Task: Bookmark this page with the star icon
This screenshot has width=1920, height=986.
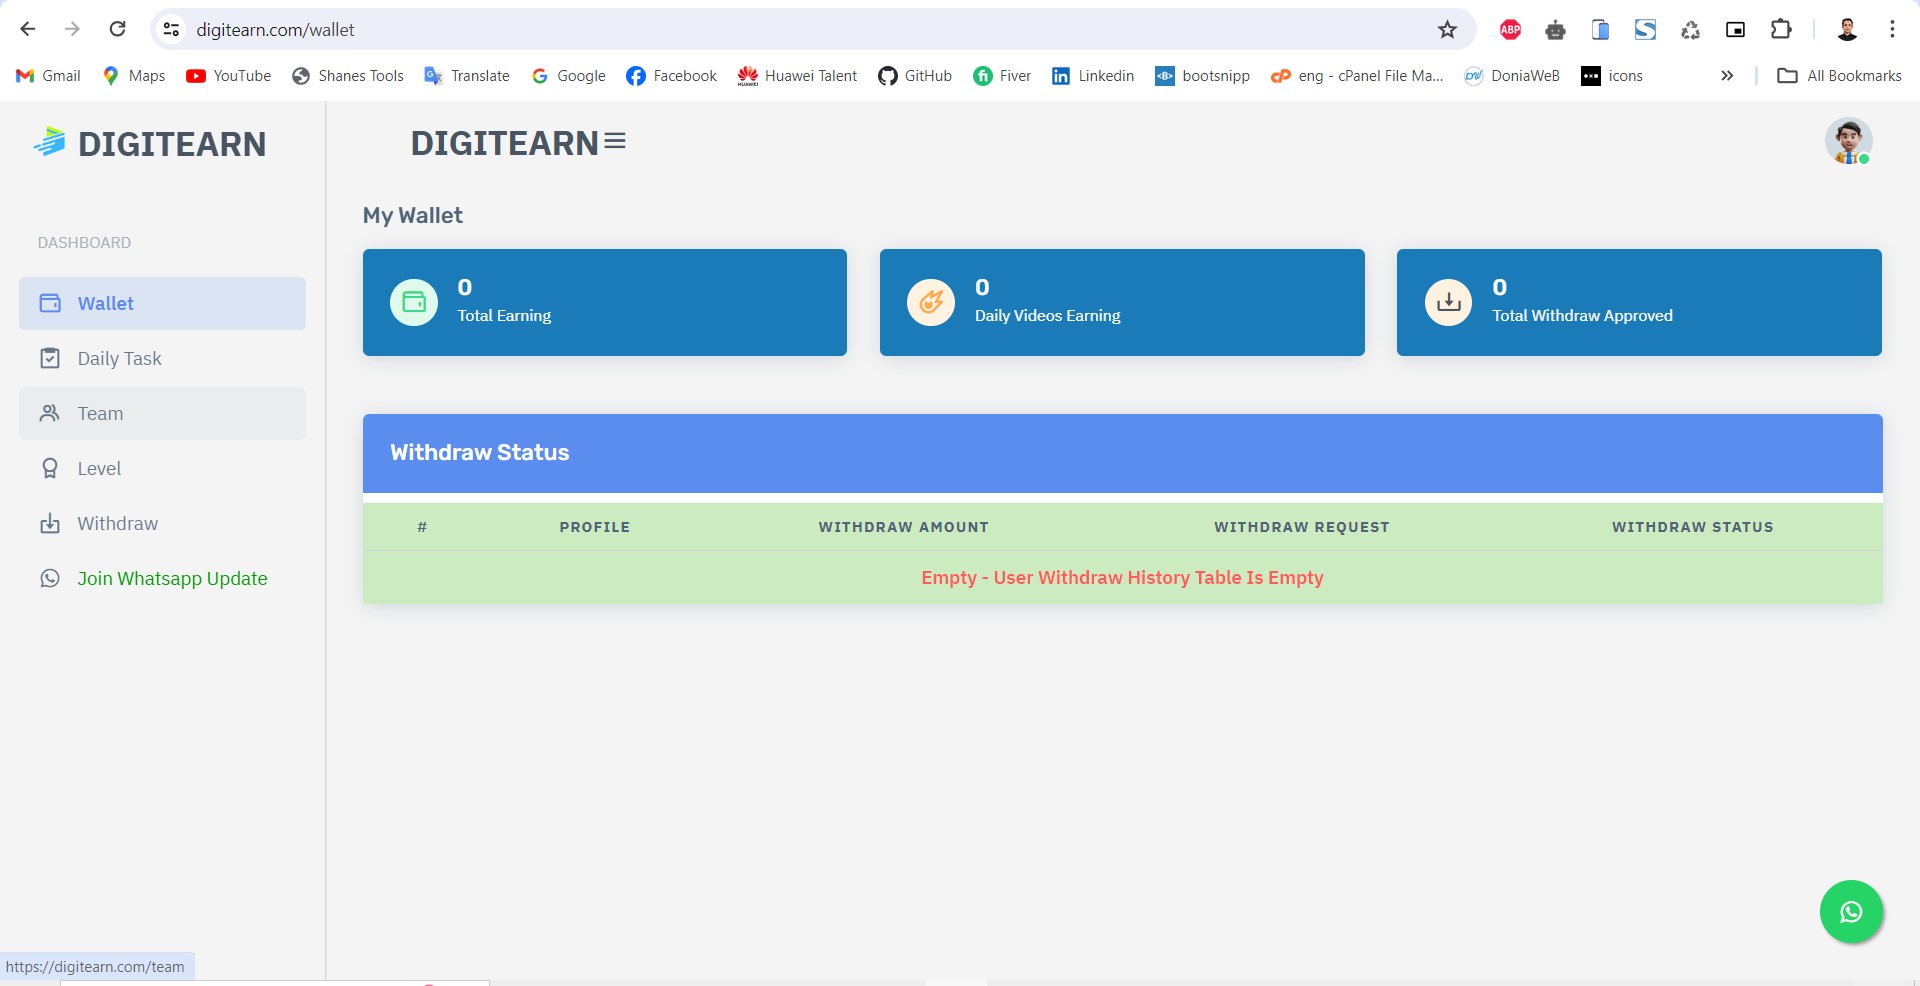Action: pyautogui.click(x=1447, y=30)
